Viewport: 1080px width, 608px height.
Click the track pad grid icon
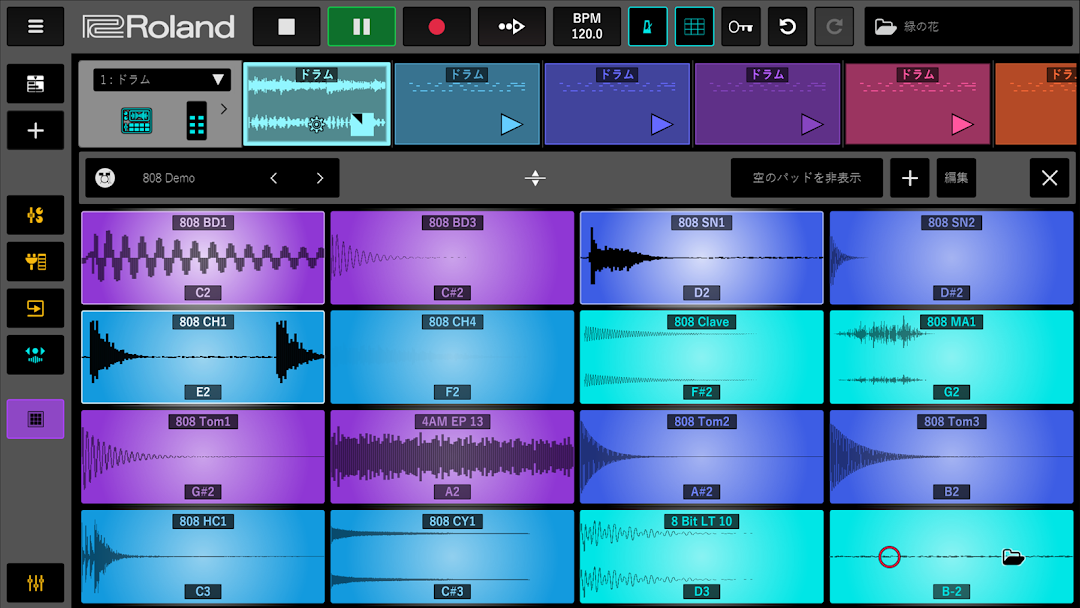point(196,120)
